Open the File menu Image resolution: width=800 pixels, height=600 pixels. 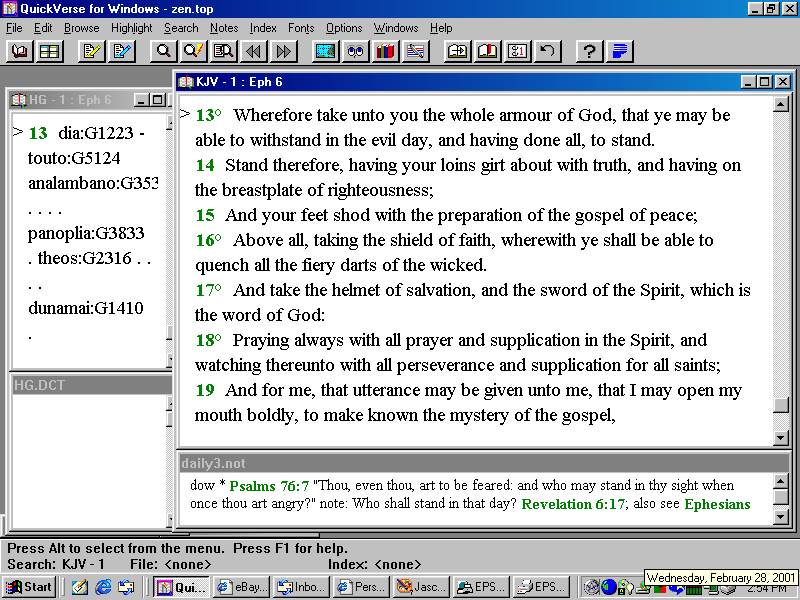14,28
